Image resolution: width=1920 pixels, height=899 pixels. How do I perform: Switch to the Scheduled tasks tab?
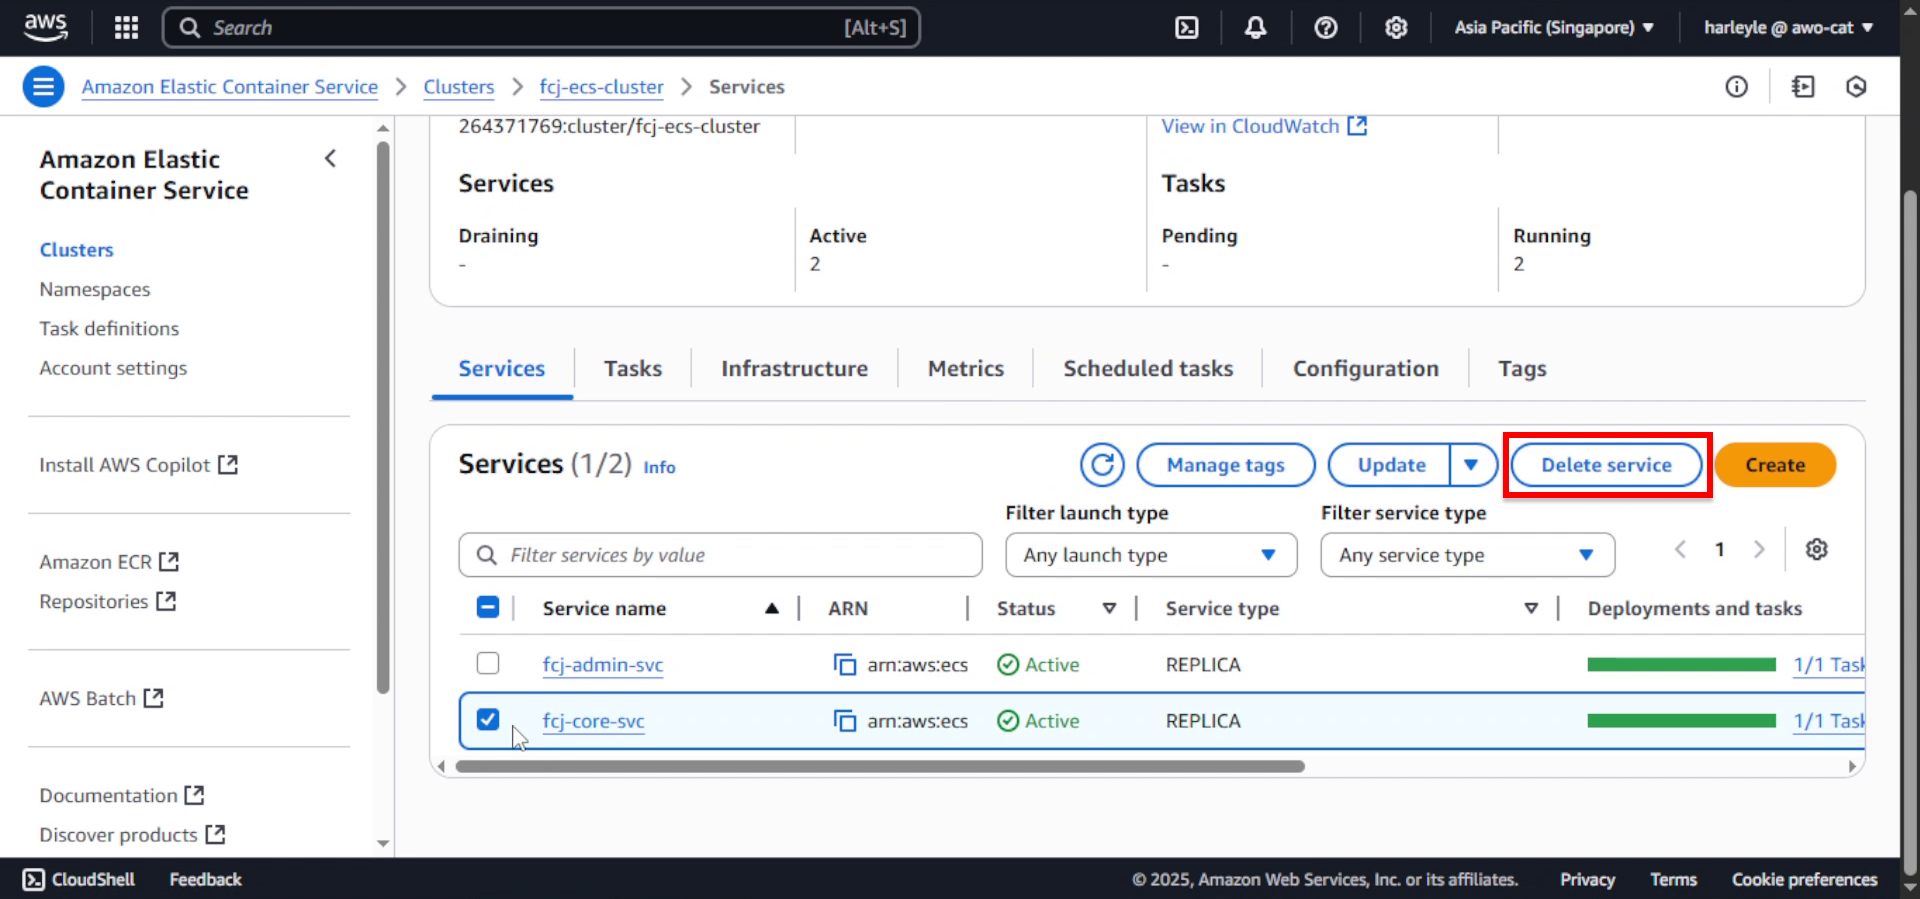[x=1148, y=368]
